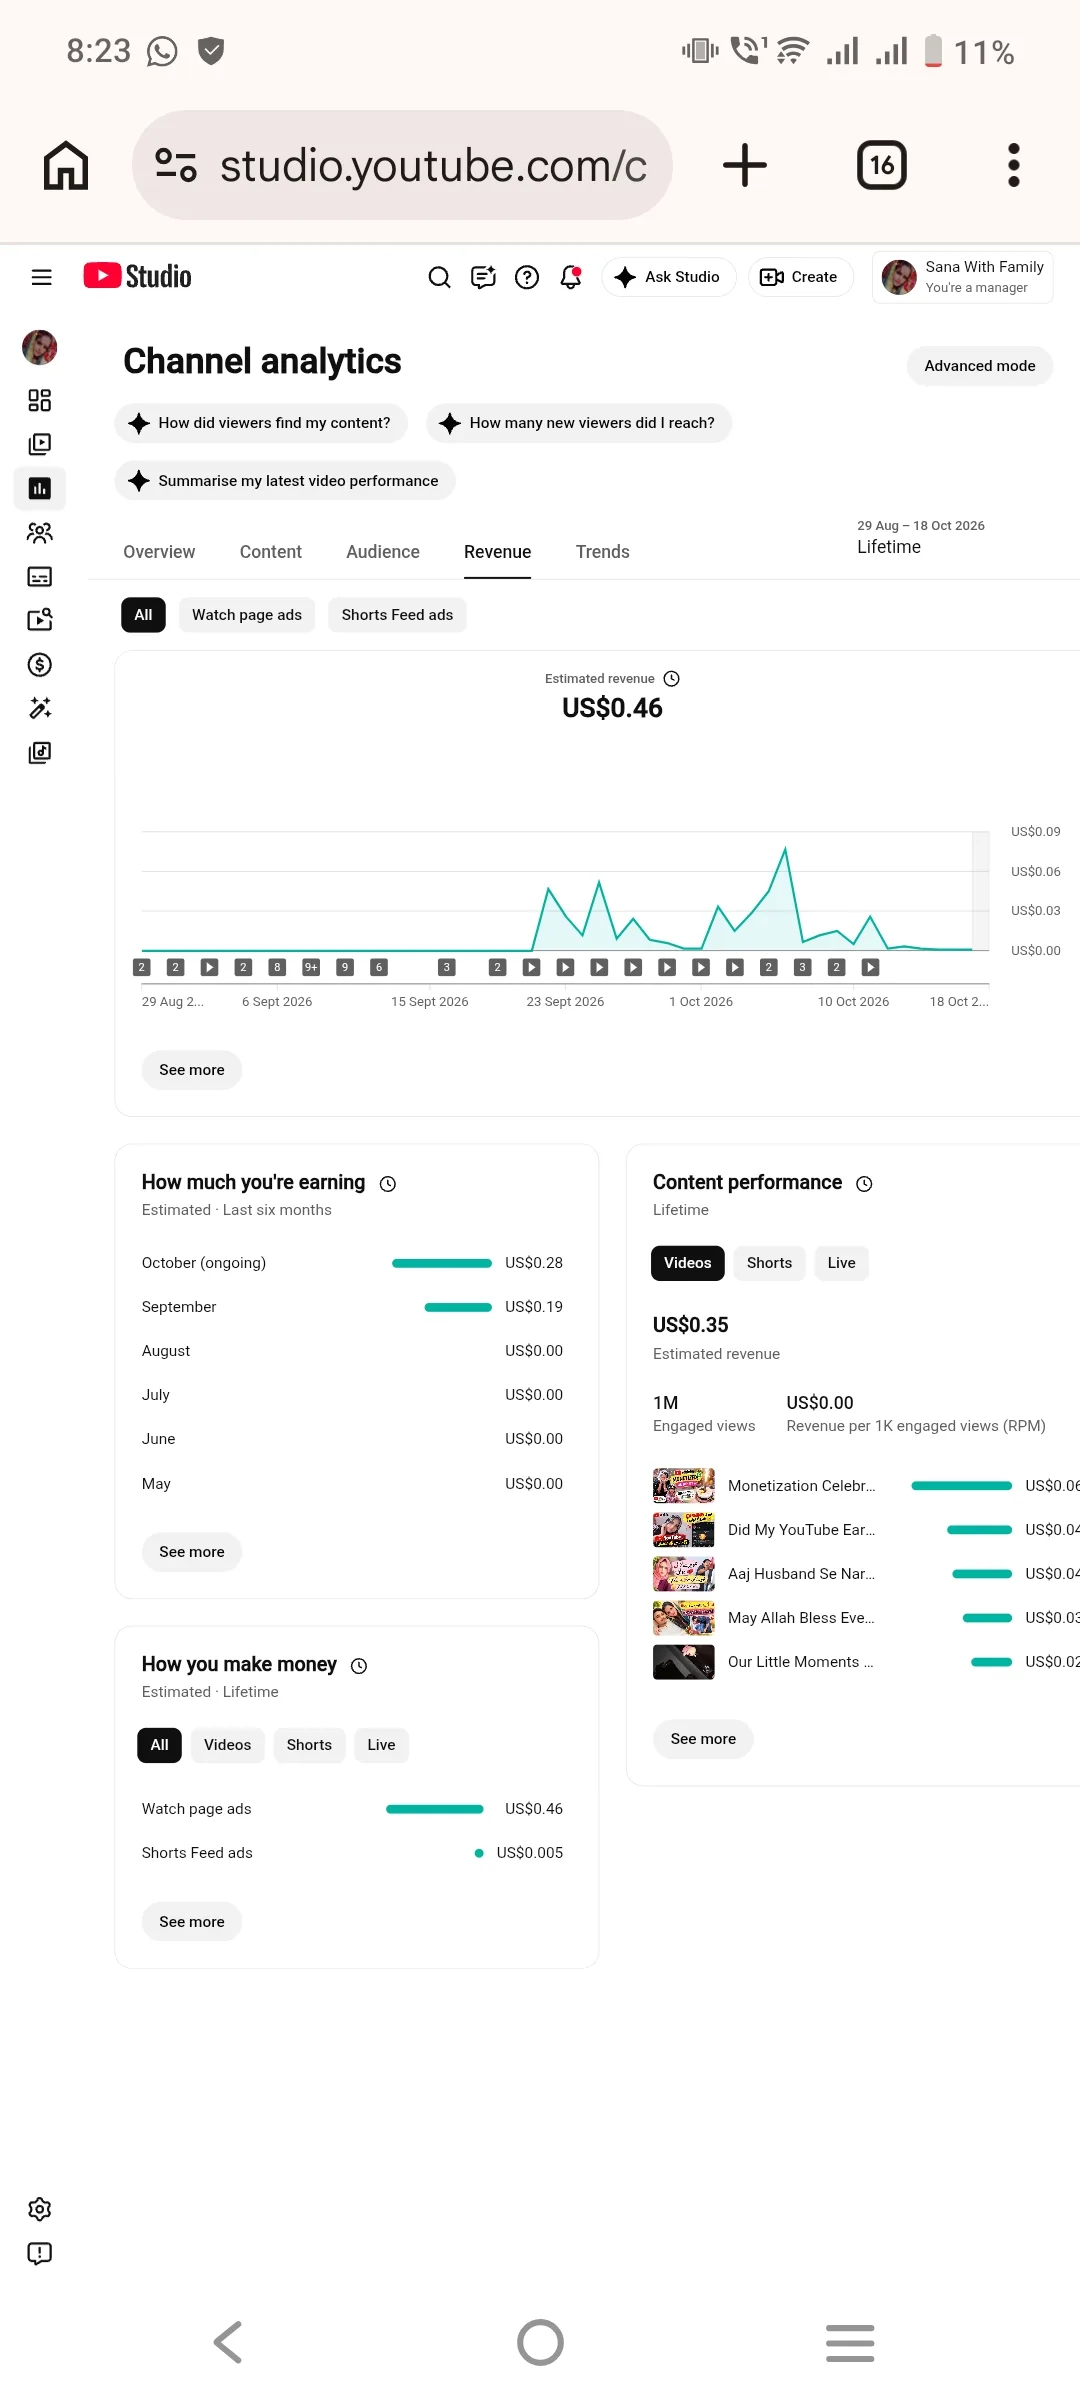Switch to the Audience tab
This screenshot has height=2400, width=1080.
[x=383, y=552]
